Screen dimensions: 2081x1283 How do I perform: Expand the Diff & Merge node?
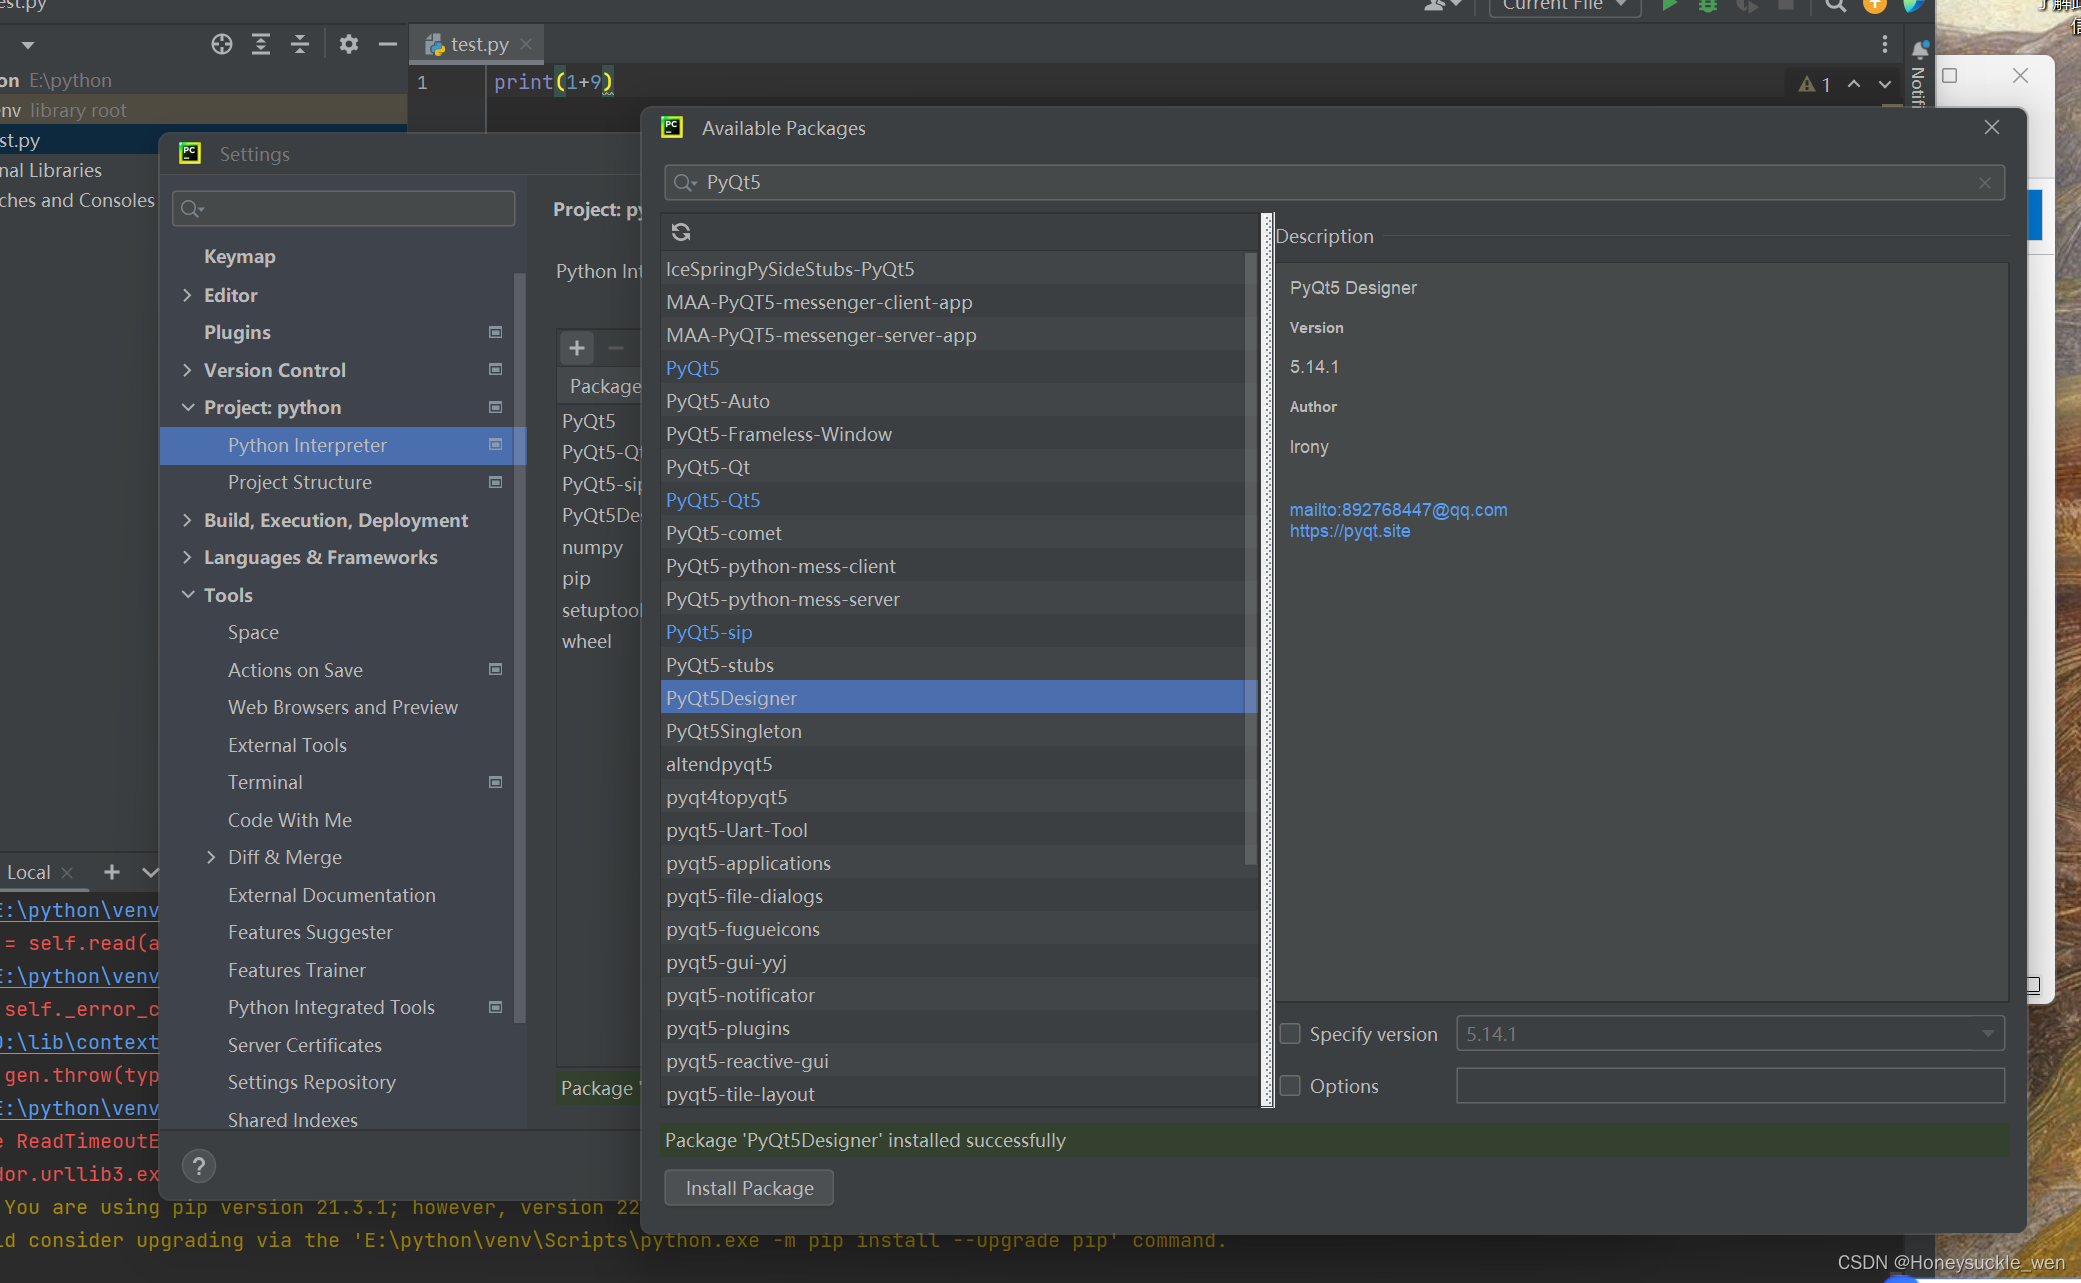pyautogui.click(x=211, y=857)
